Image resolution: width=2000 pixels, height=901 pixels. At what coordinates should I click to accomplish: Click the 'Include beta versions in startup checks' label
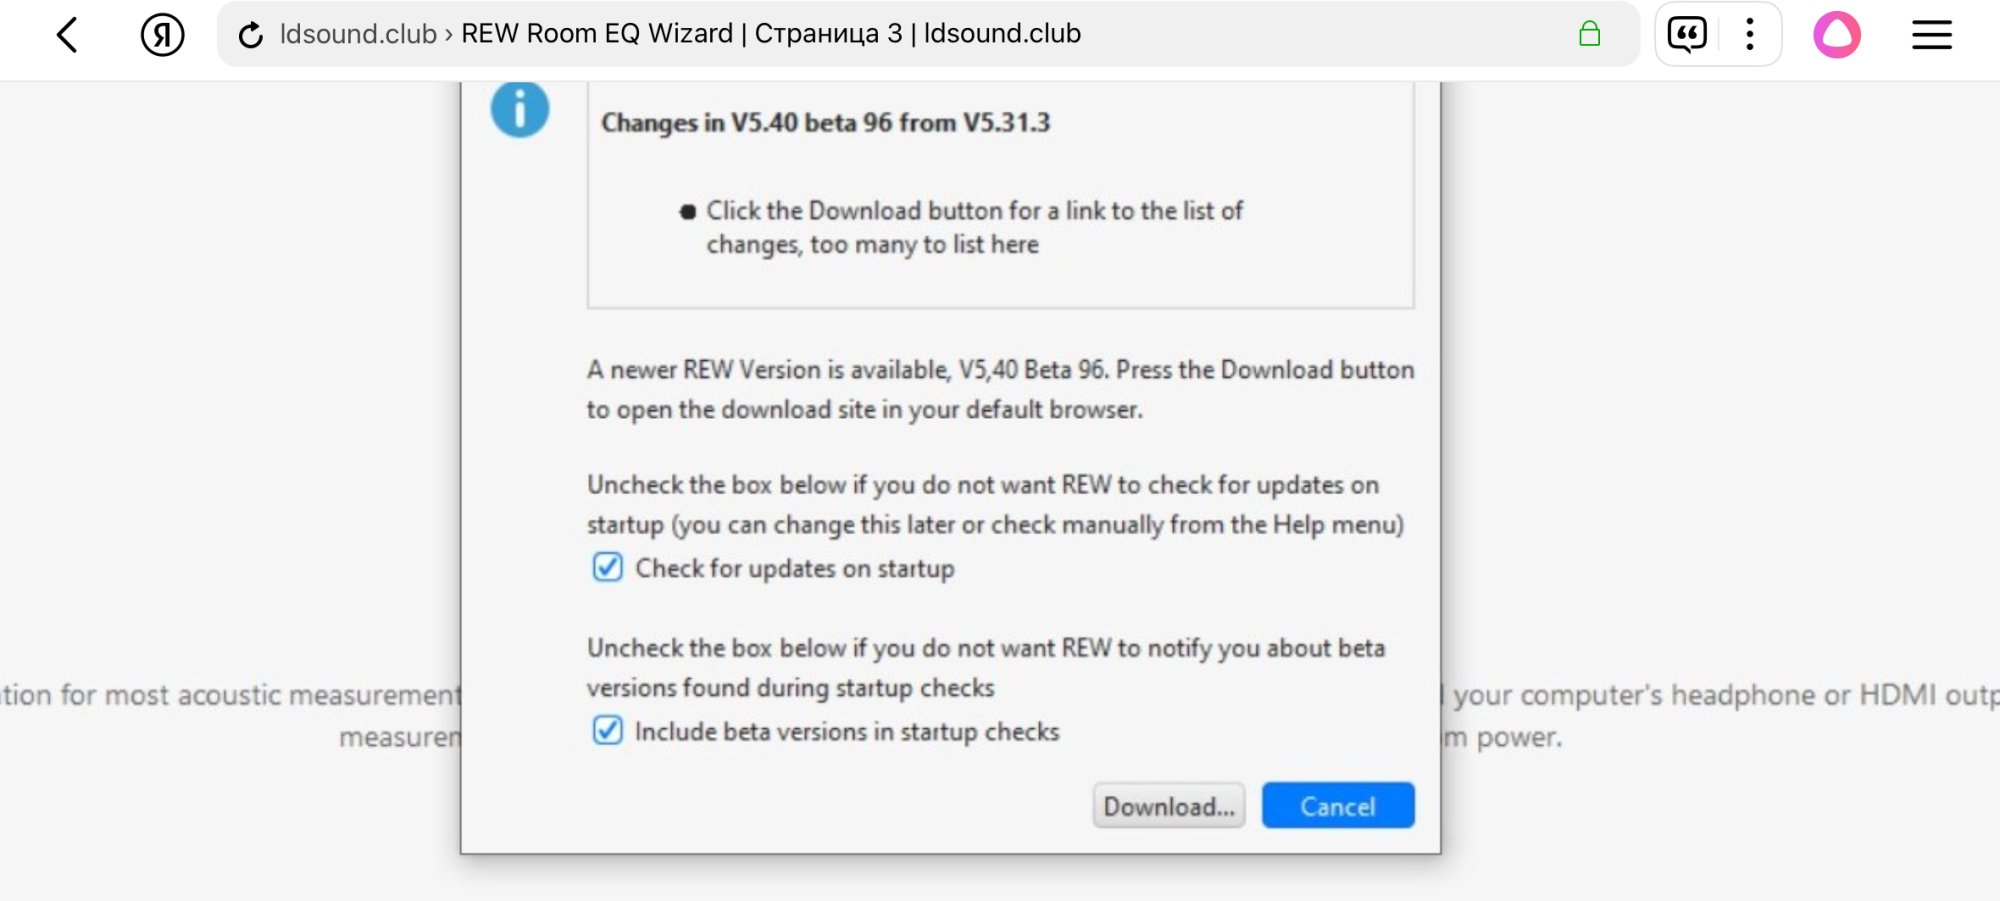point(846,731)
